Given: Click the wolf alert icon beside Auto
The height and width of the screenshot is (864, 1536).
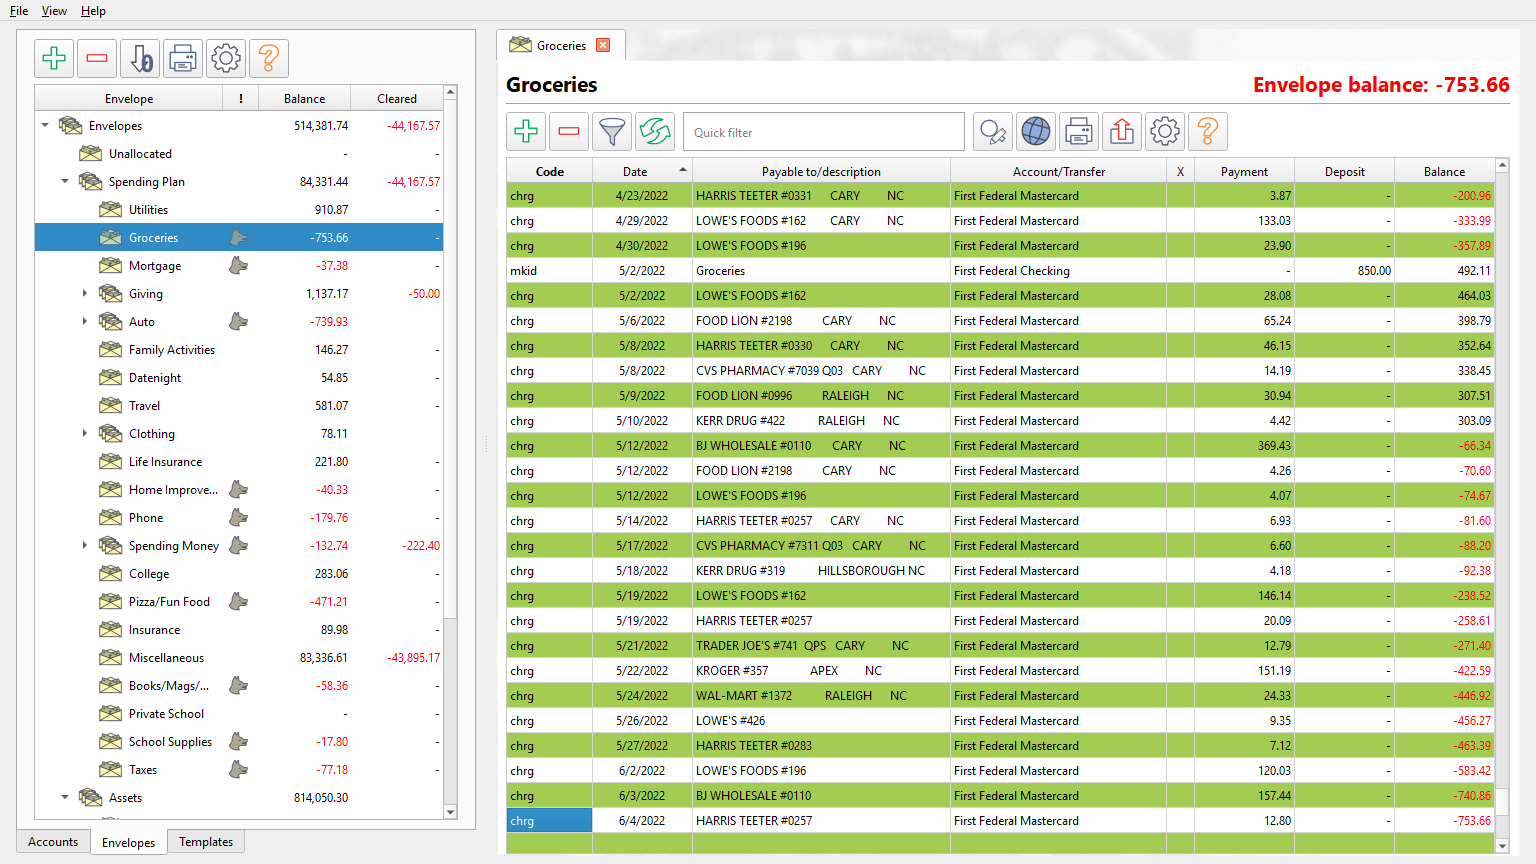Looking at the screenshot, I should 238,322.
